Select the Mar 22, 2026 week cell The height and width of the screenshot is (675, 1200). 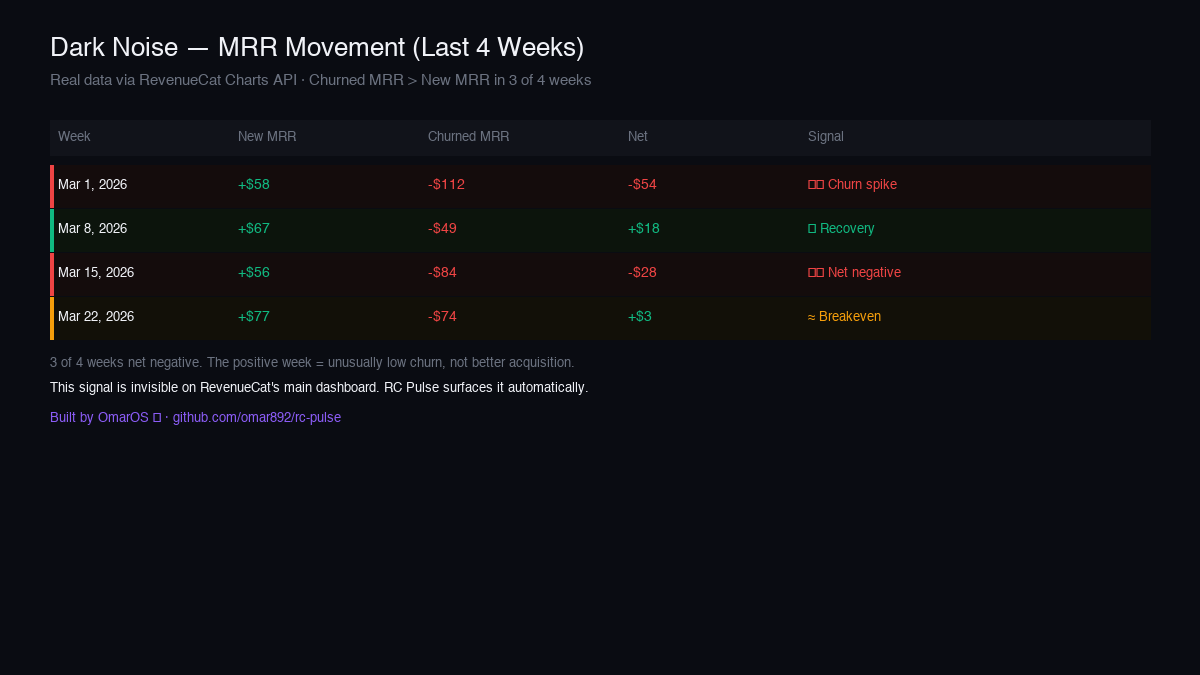pyautogui.click(x=96, y=317)
